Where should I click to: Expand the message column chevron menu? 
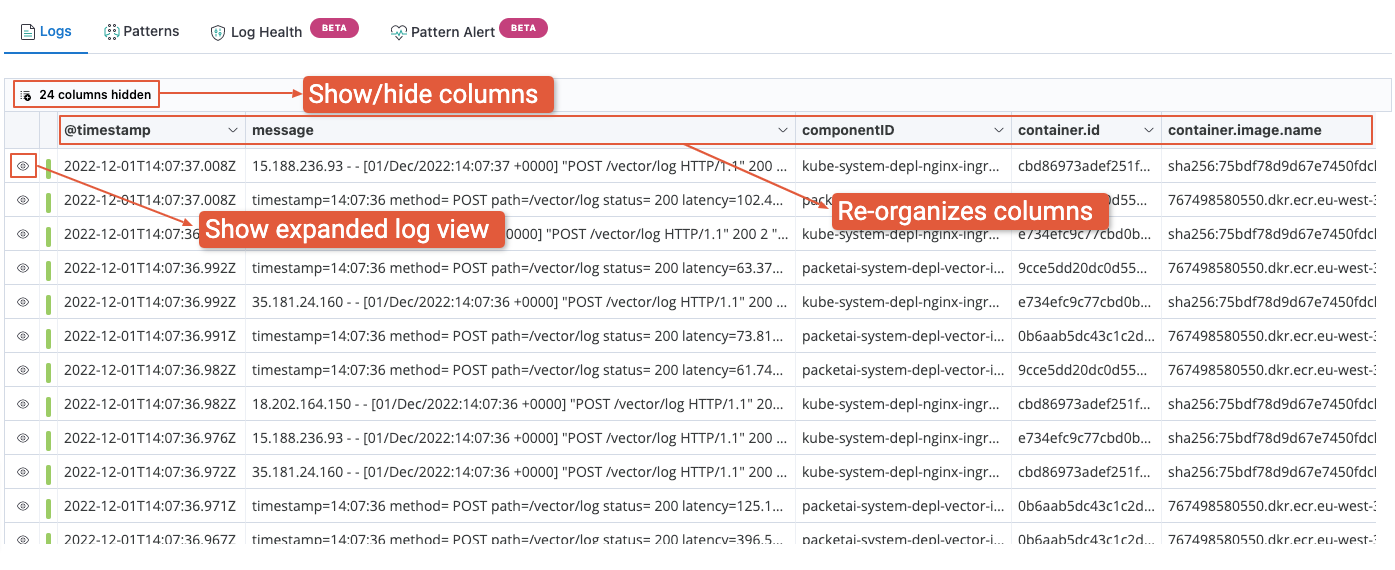click(x=783, y=130)
